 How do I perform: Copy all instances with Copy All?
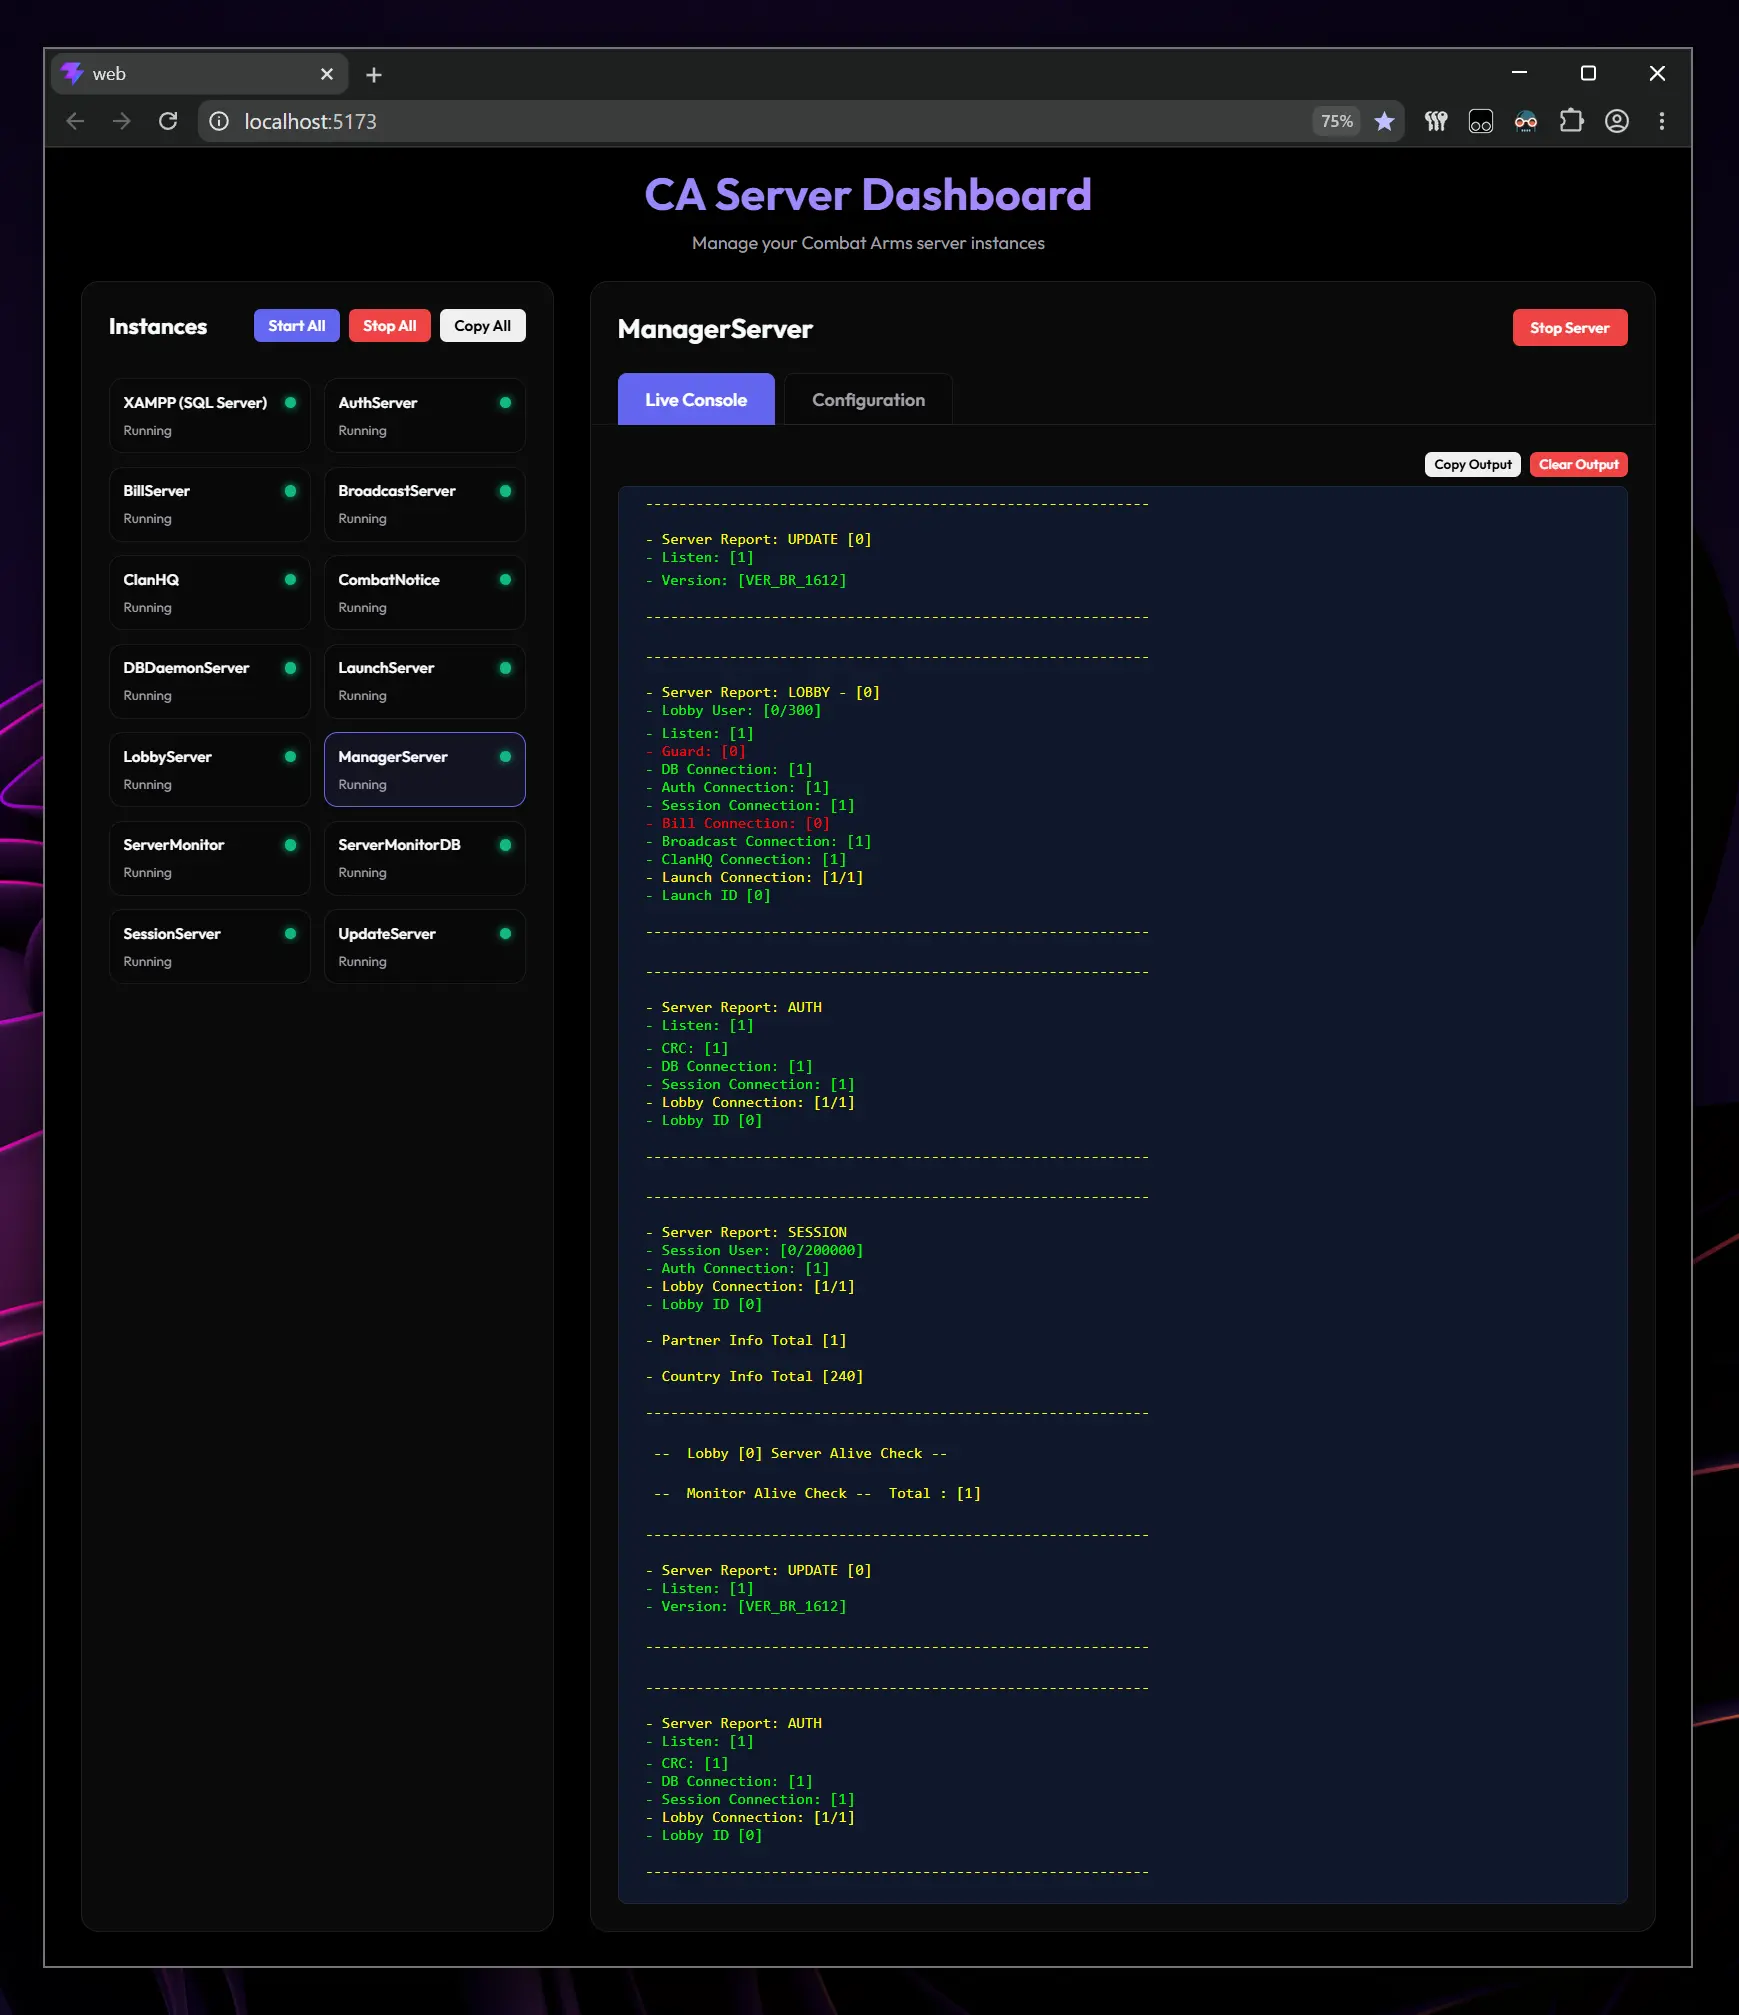pyautogui.click(x=483, y=326)
